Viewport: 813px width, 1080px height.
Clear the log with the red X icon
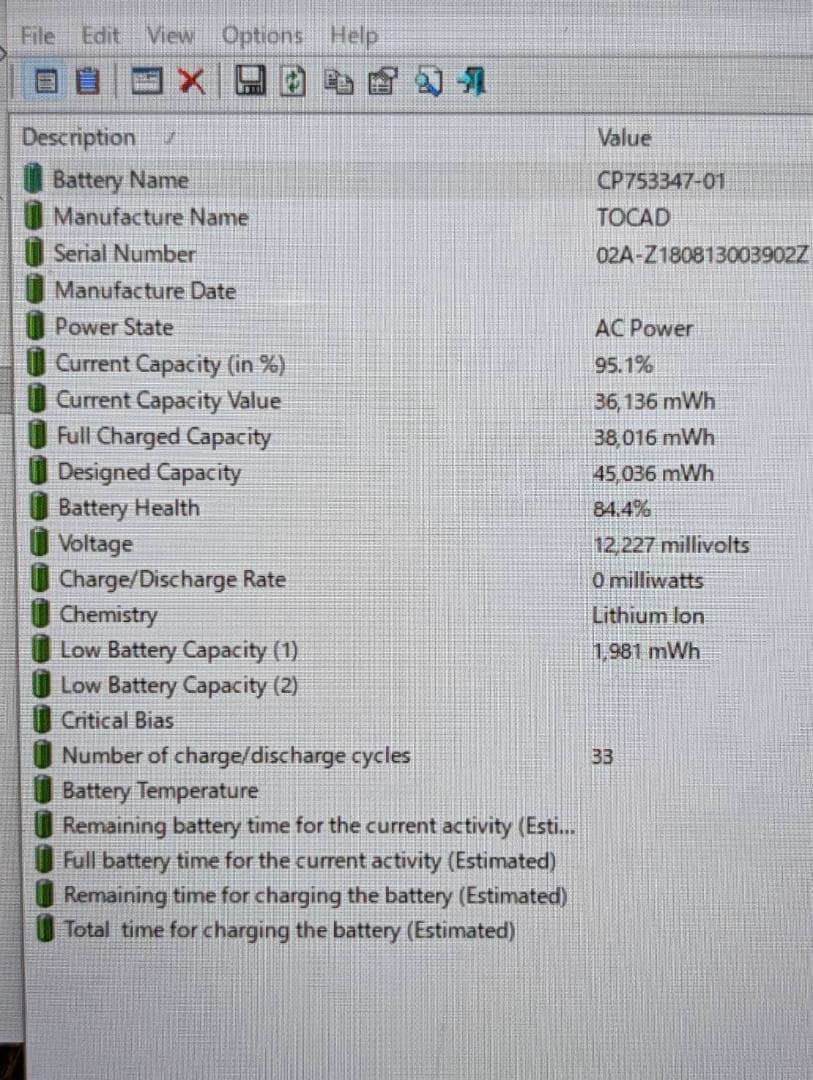[192, 81]
